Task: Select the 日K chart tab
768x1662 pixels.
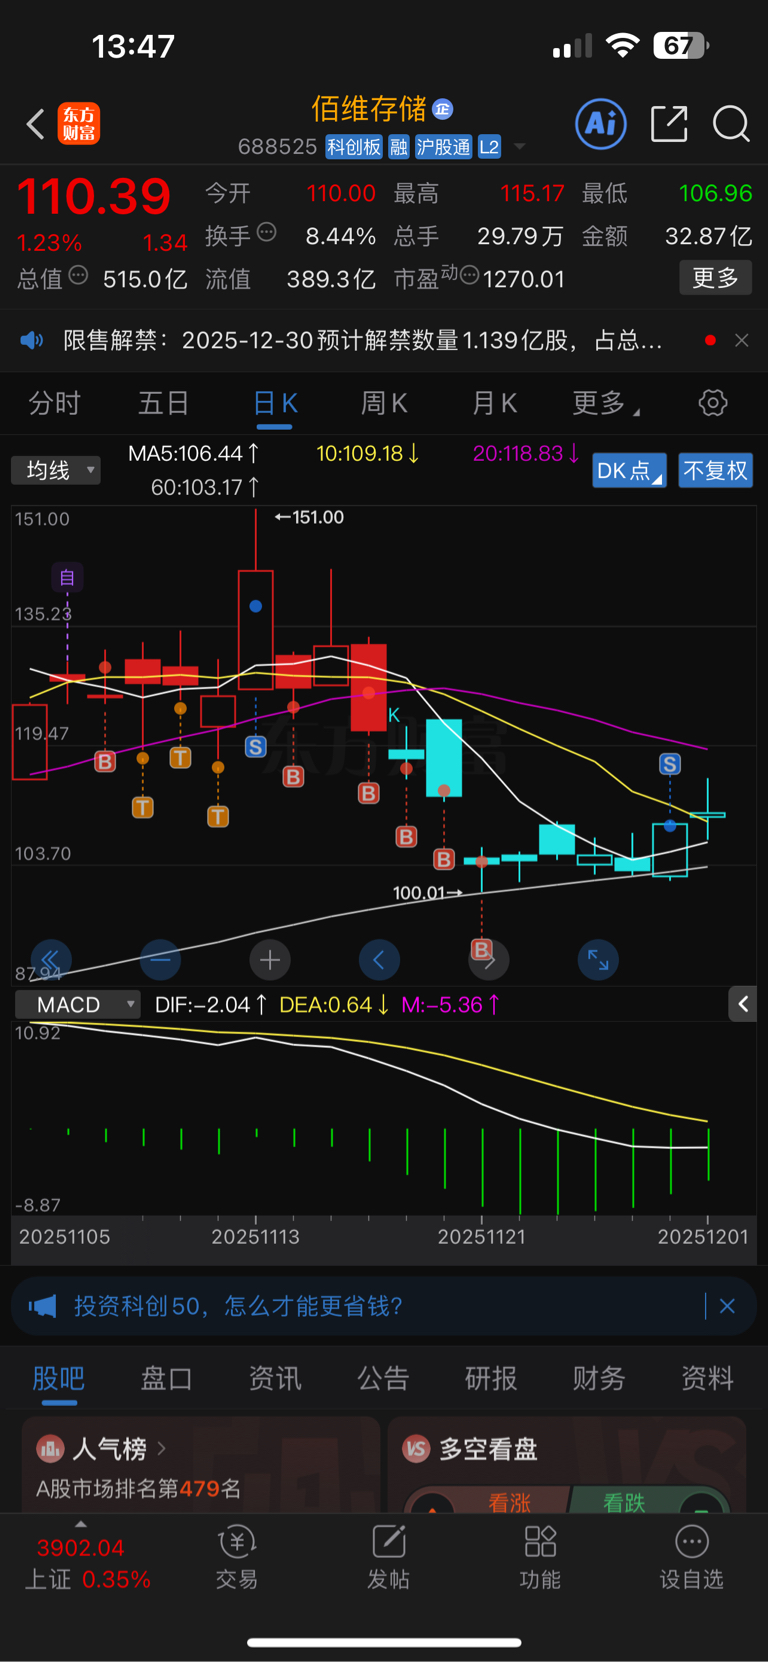Action: 275,403
